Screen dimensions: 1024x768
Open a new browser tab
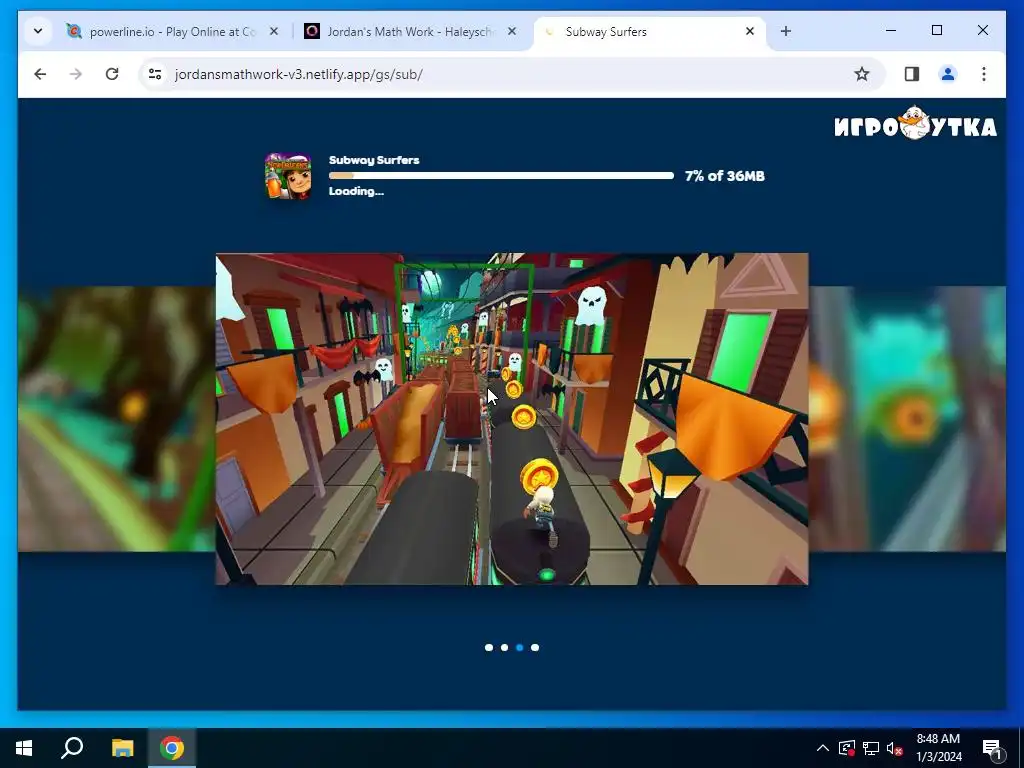point(786,31)
